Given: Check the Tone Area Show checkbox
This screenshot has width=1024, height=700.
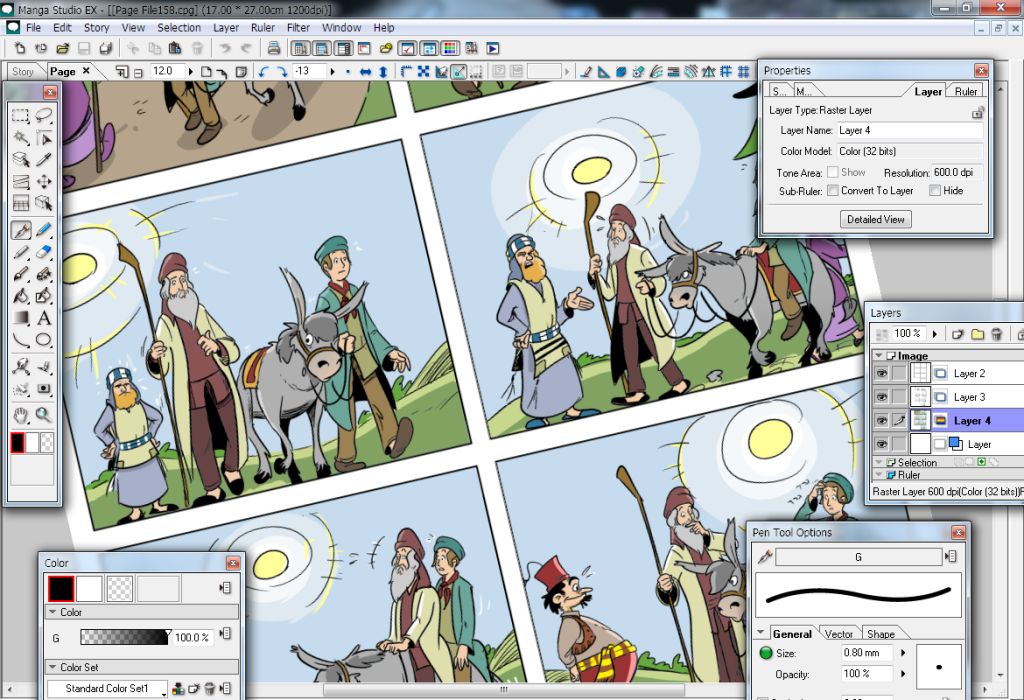Looking at the screenshot, I should (x=833, y=172).
